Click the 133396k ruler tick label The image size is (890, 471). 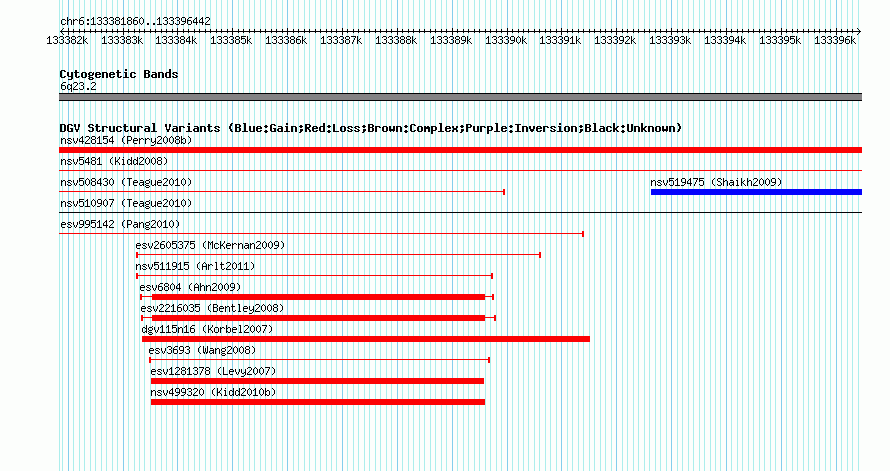coord(835,40)
